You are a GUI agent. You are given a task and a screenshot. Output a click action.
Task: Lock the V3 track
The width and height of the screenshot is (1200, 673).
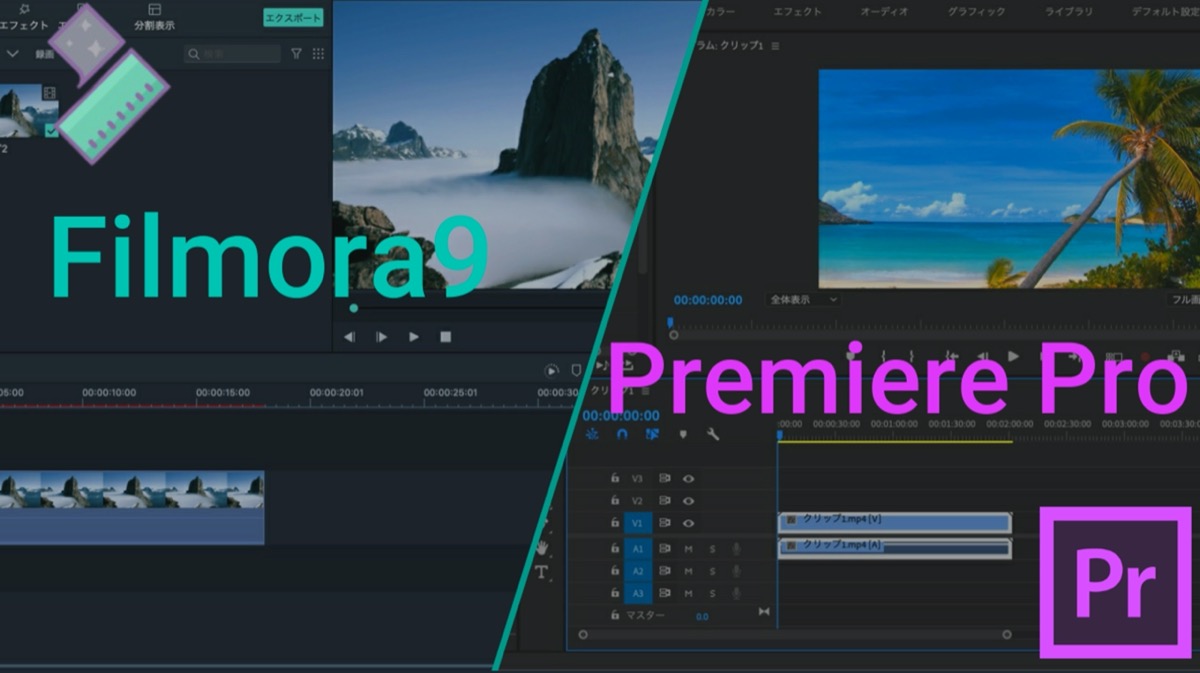pos(615,479)
